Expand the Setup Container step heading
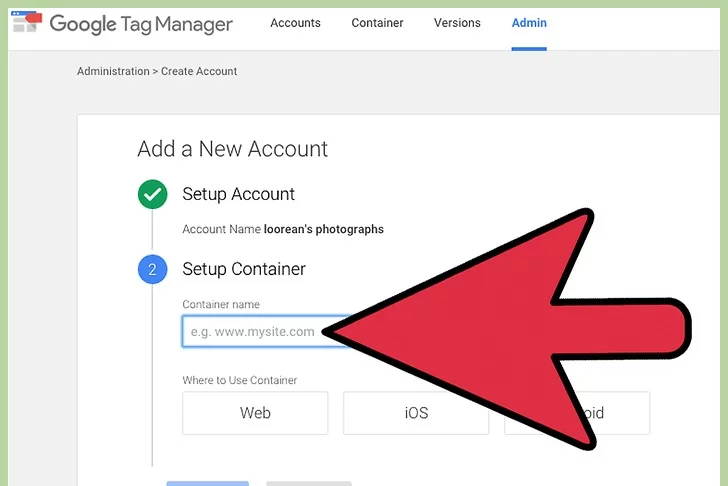This screenshot has height=486, width=728. click(x=244, y=269)
